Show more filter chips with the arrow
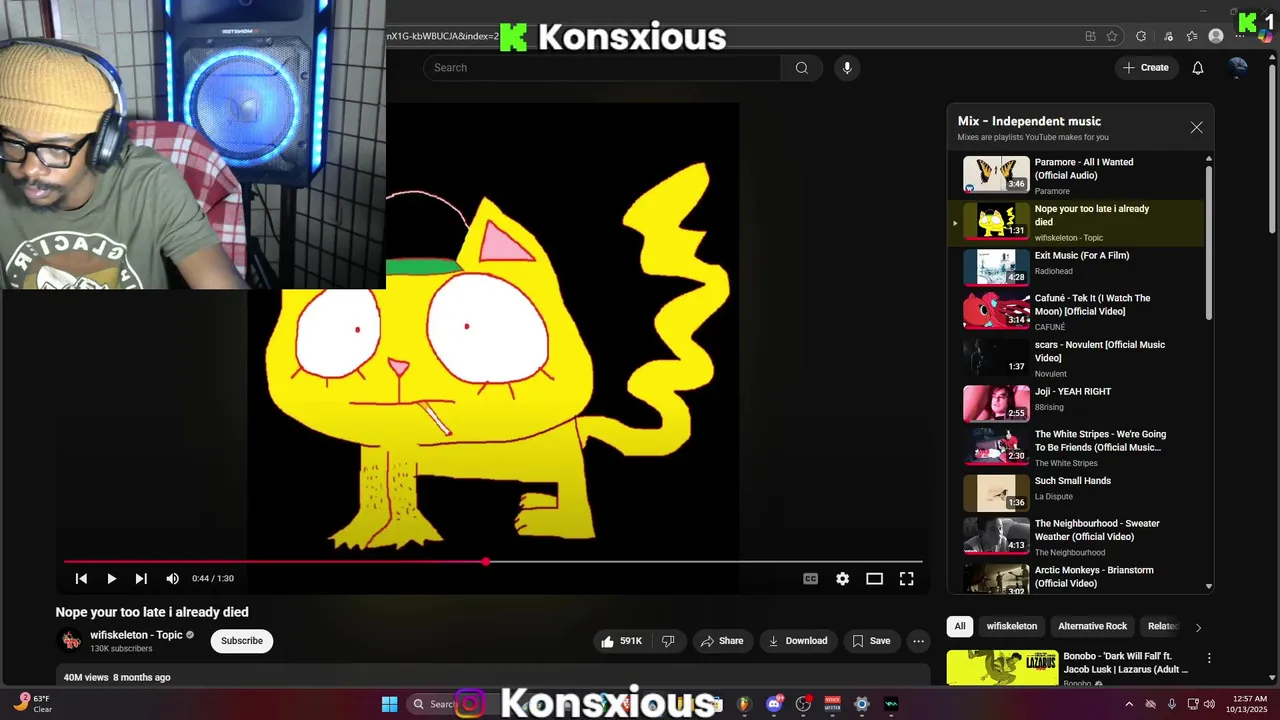 point(1198,627)
